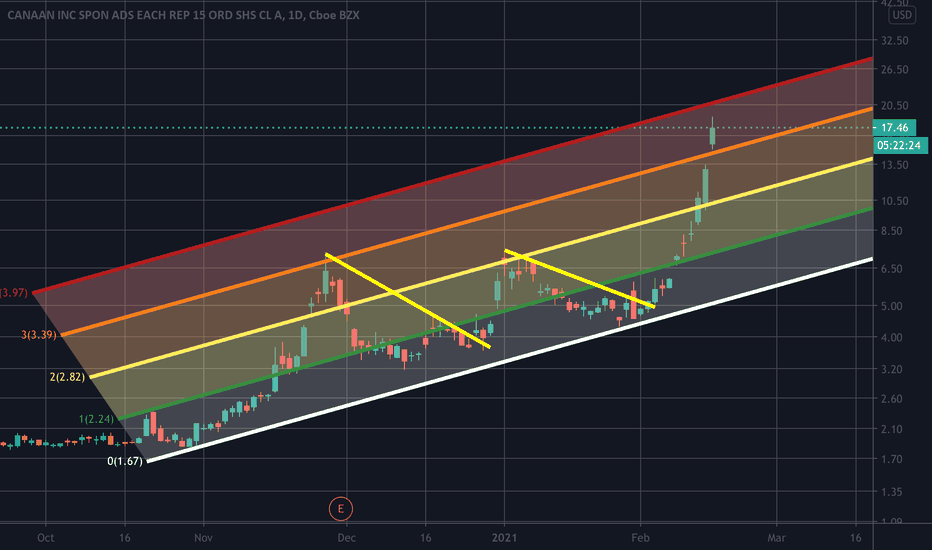Click the 32.50 price axis label

(895, 40)
